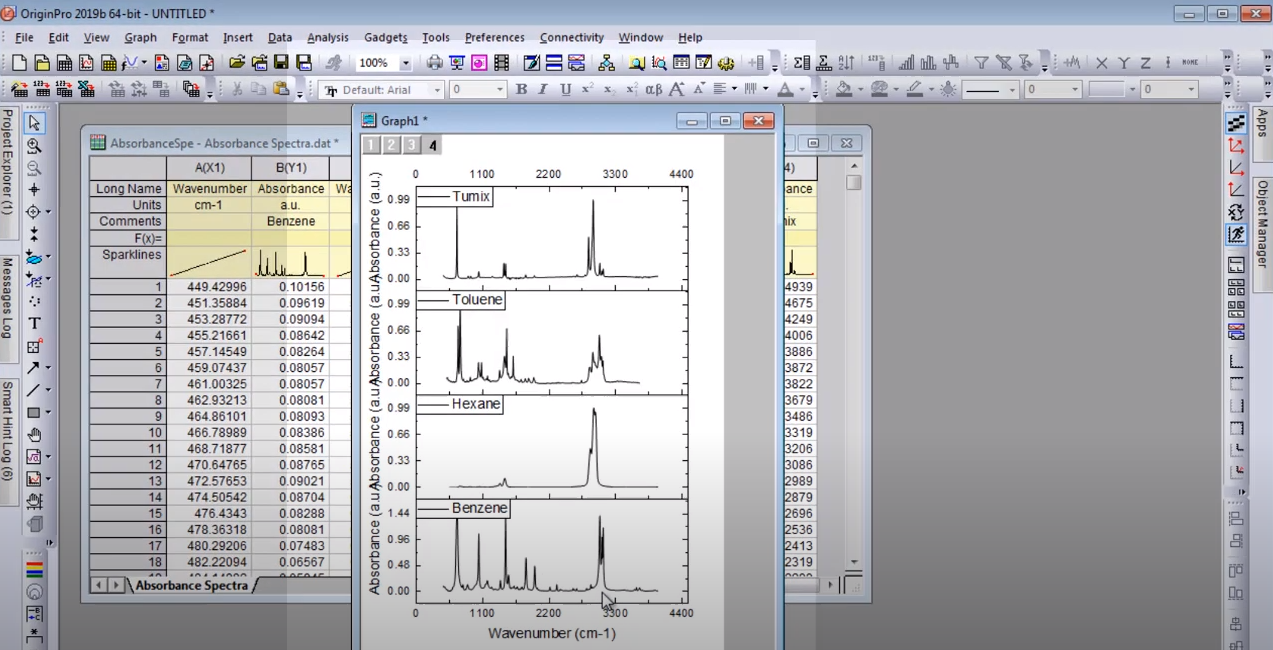Switch to the Absorbance Spectra sheet tab

(x=191, y=585)
